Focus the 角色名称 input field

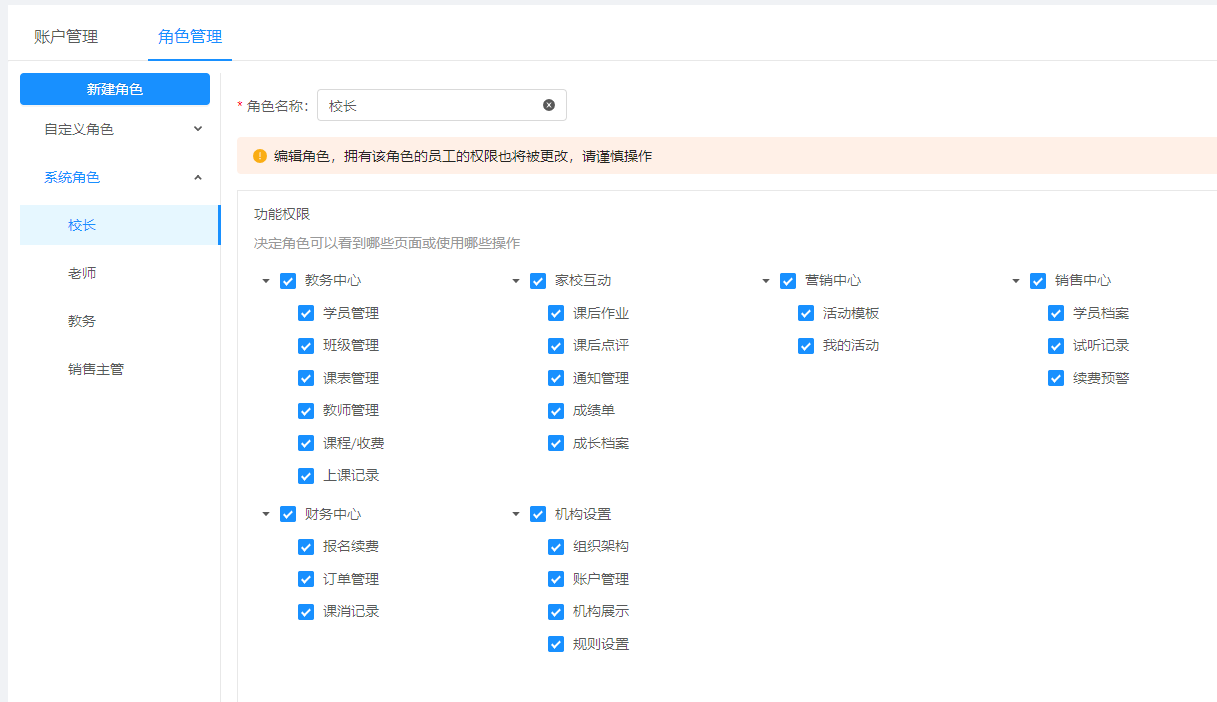pos(442,105)
